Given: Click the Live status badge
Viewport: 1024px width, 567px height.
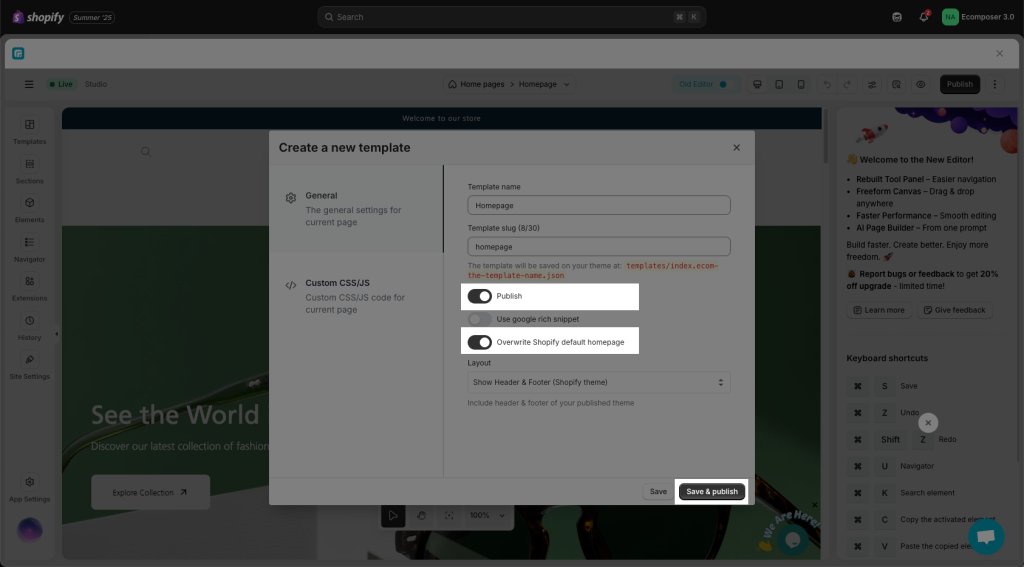Looking at the screenshot, I should pyautogui.click(x=61, y=84).
